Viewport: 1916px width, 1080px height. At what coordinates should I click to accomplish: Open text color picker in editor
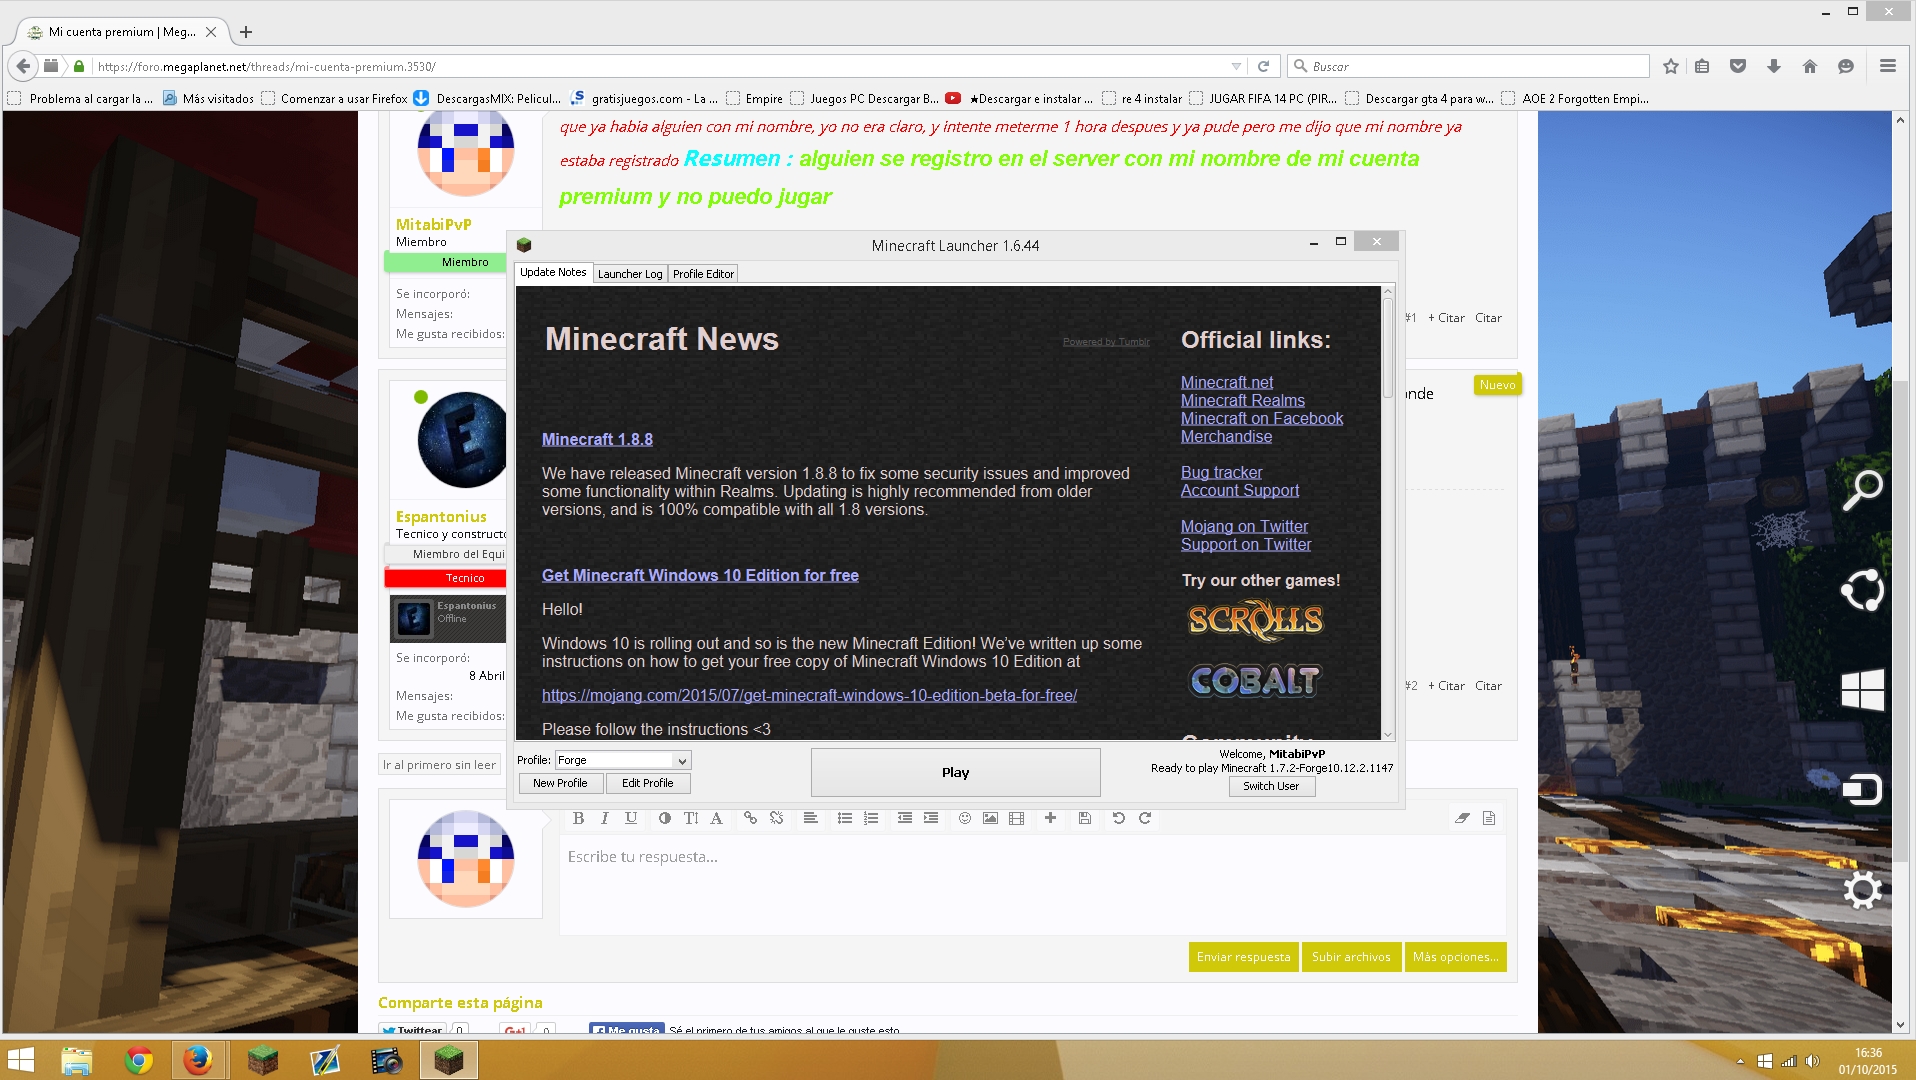665,818
